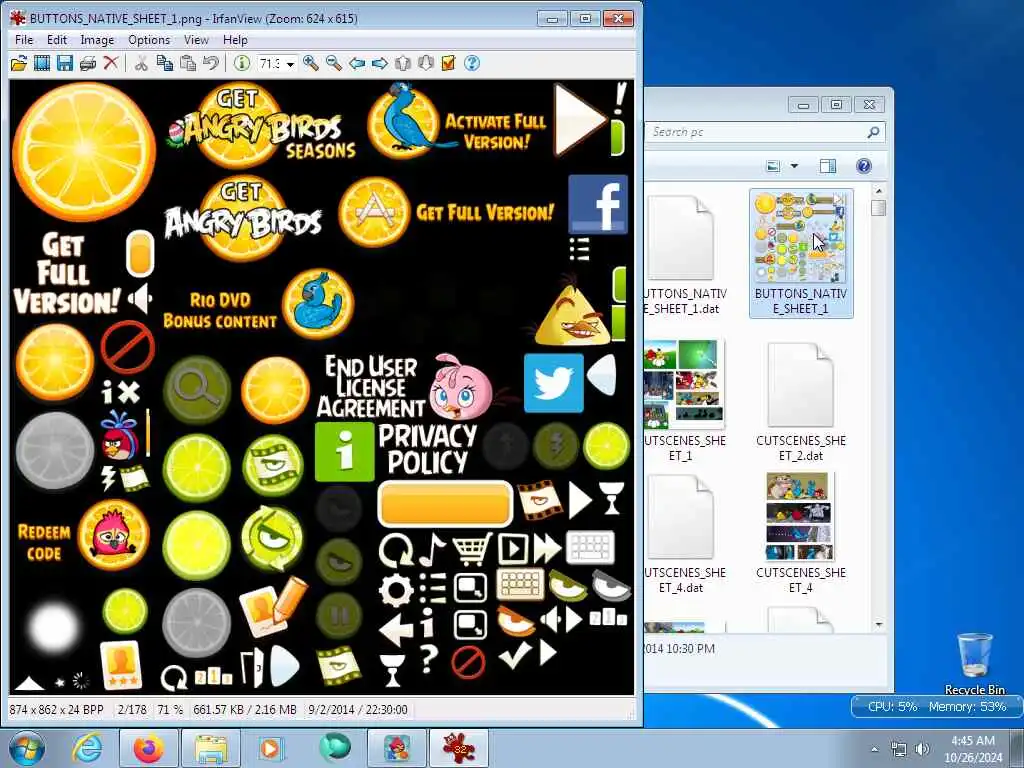
Task: Launch Internet Explorer from the taskbar
Action: [87, 748]
